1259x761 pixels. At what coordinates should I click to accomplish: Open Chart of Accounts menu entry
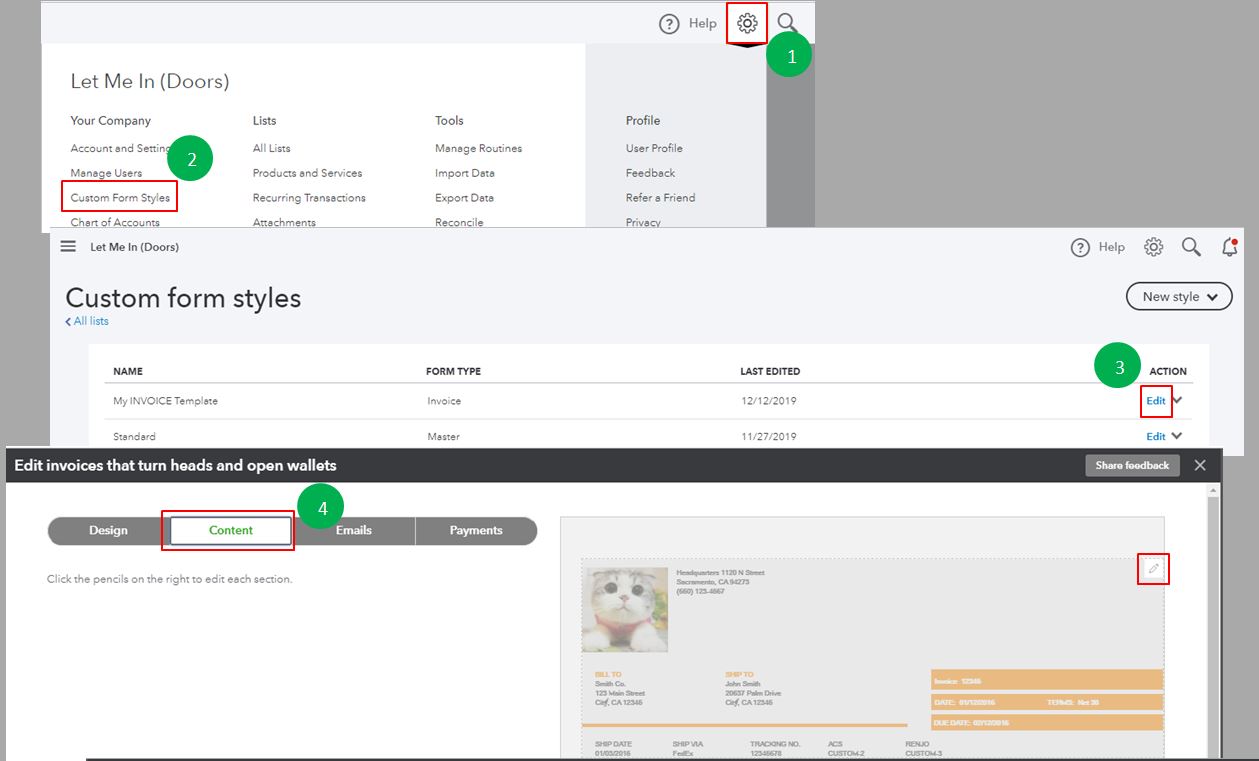[115, 223]
